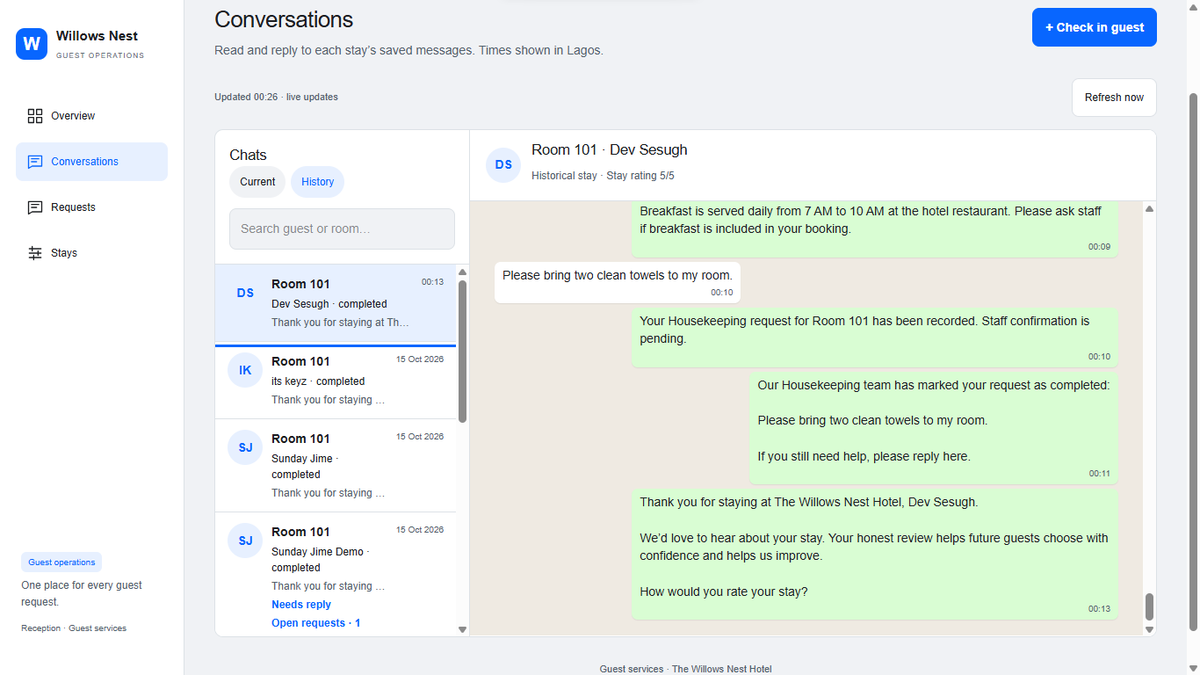This screenshot has height=675, width=1200.
Task: Click the Conversations chat icon in sidebar
Action: (35, 162)
